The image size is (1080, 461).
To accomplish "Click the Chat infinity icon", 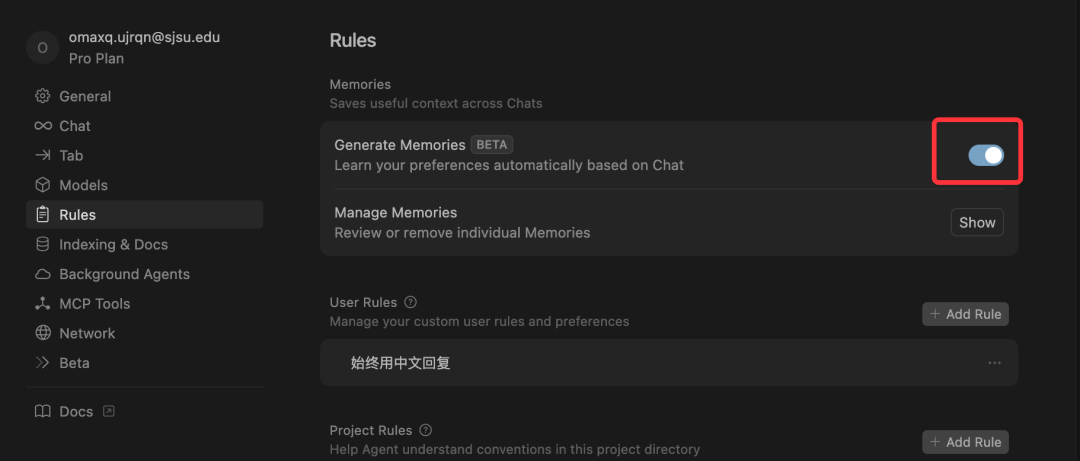I will pos(43,126).
